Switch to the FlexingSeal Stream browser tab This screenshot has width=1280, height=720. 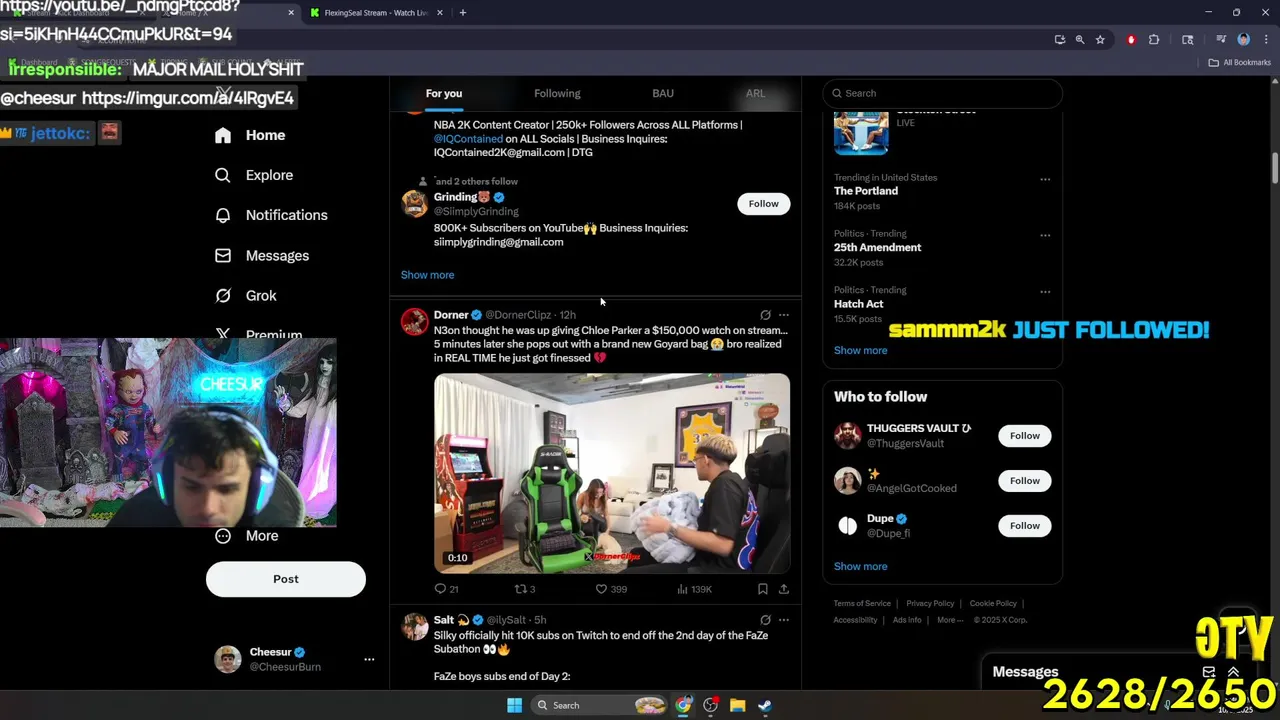(376, 13)
